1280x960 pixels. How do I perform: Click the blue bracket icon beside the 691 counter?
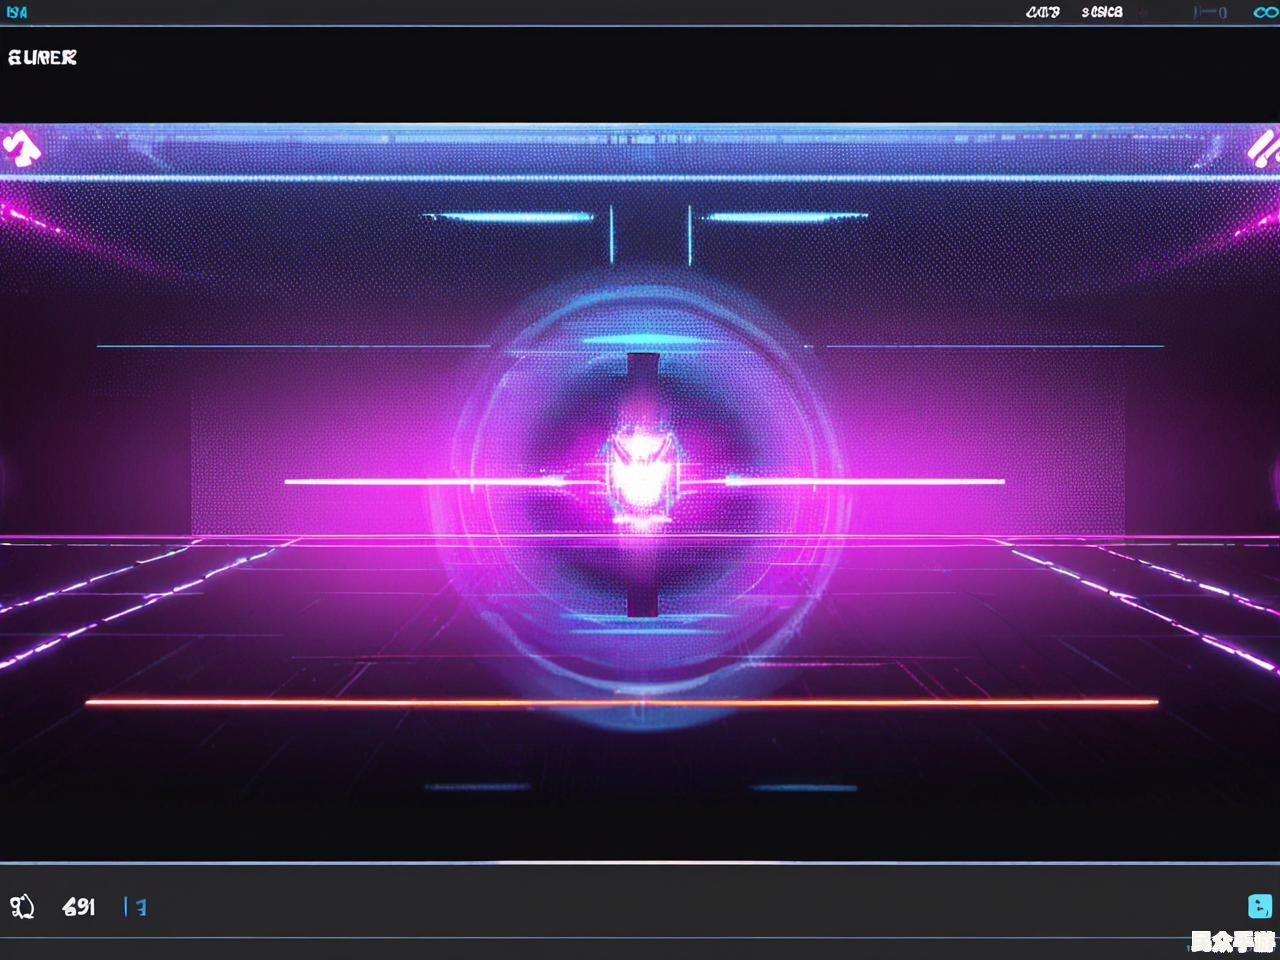[x=135, y=907]
